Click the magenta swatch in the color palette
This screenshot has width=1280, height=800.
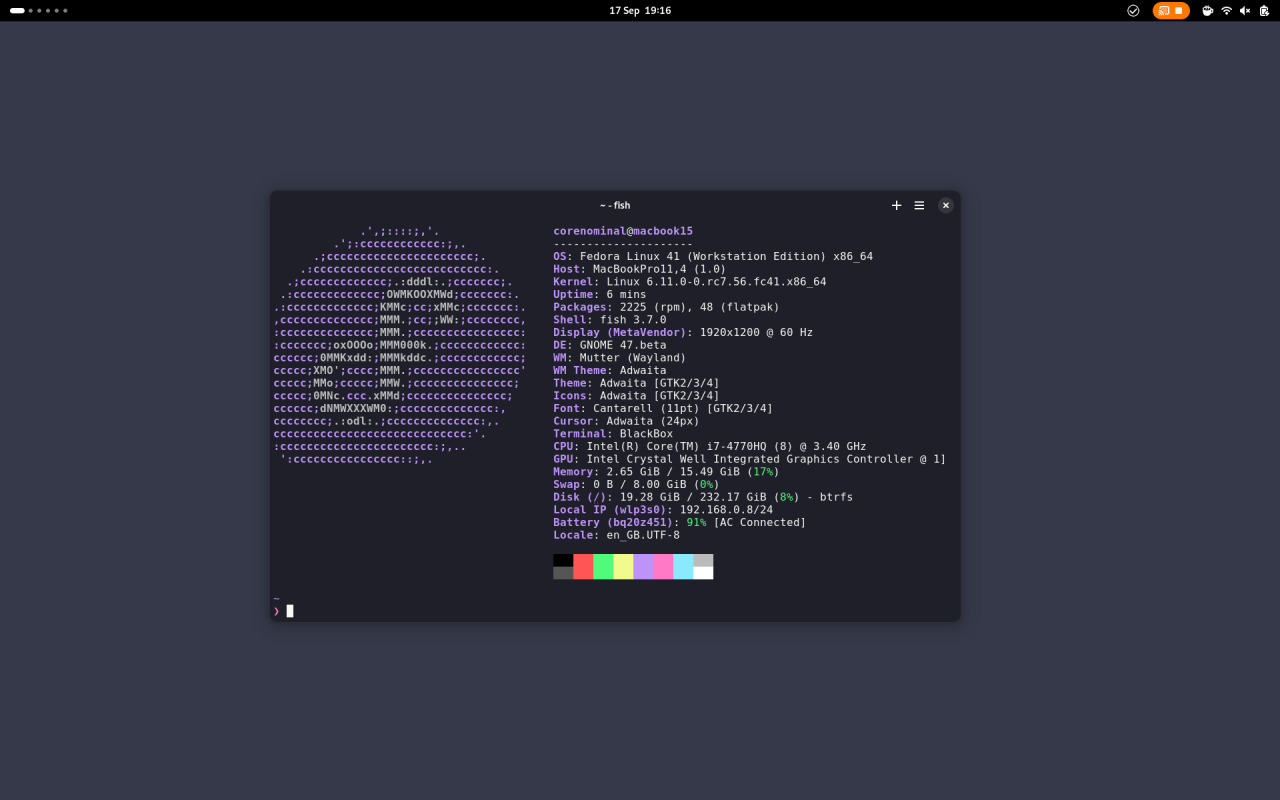click(x=665, y=566)
